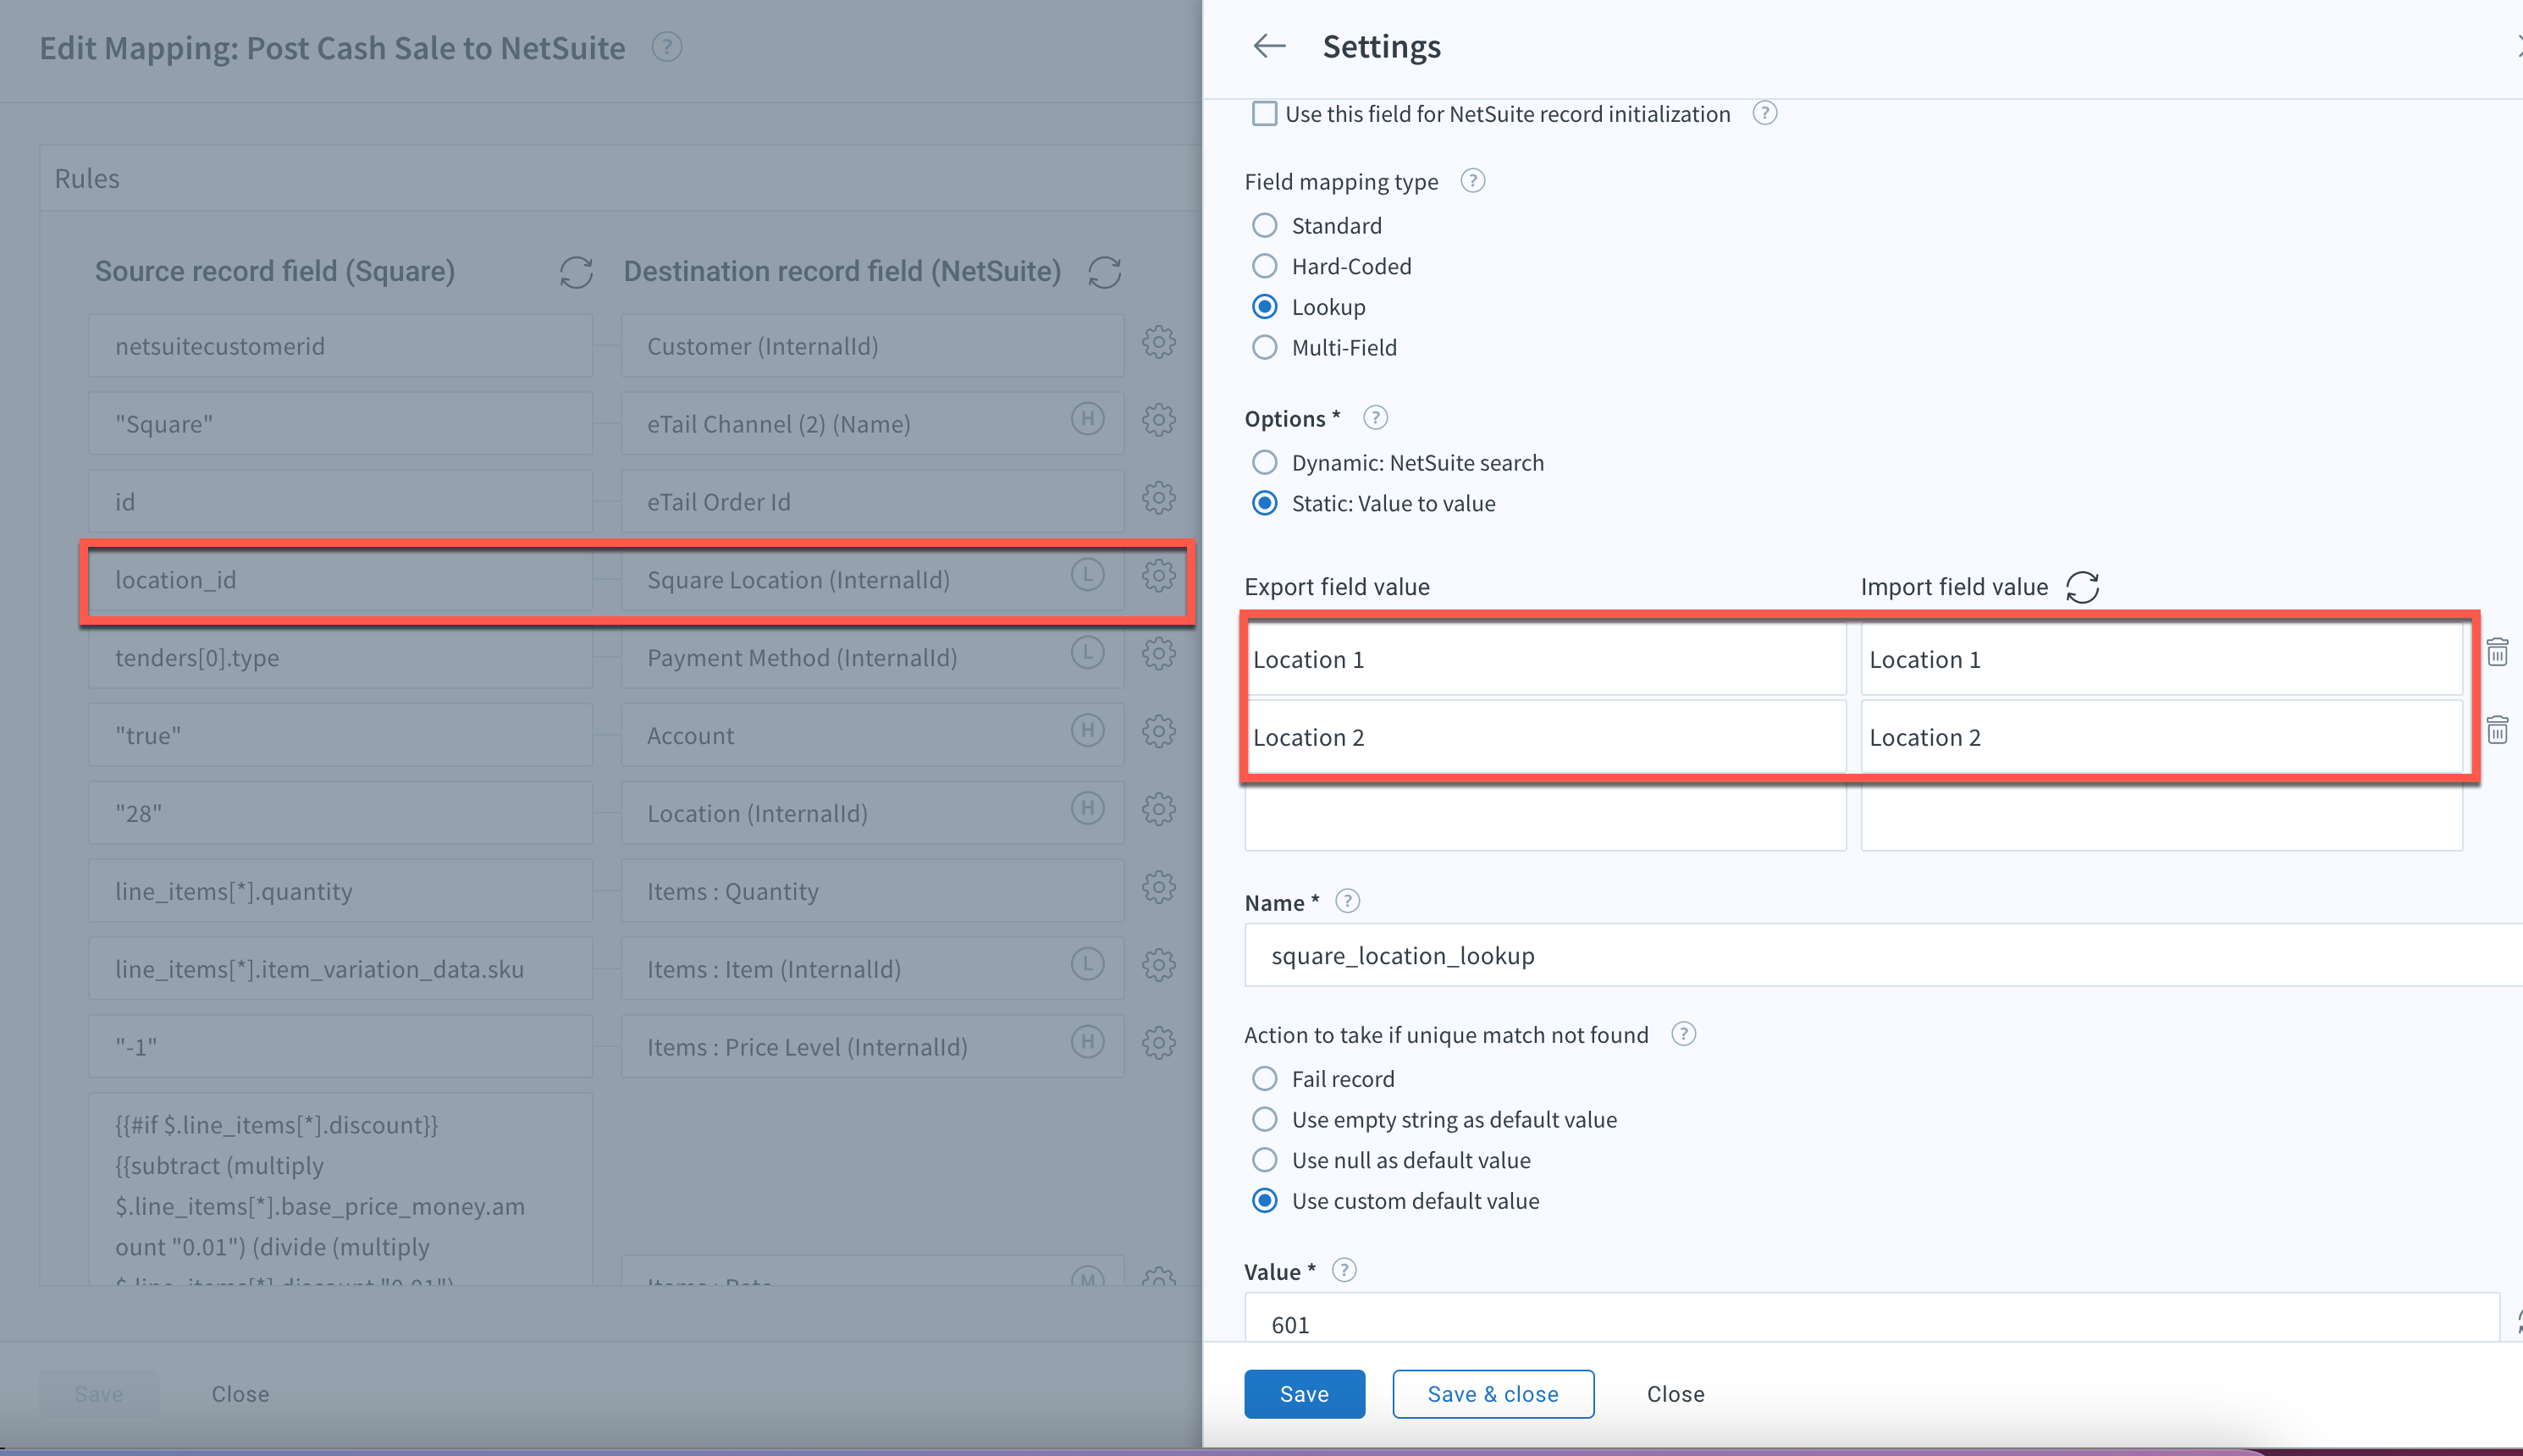This screenshot has width=2523, height=1456.
Task: Click the empty import field value row
Action: tap(2161, 815)
